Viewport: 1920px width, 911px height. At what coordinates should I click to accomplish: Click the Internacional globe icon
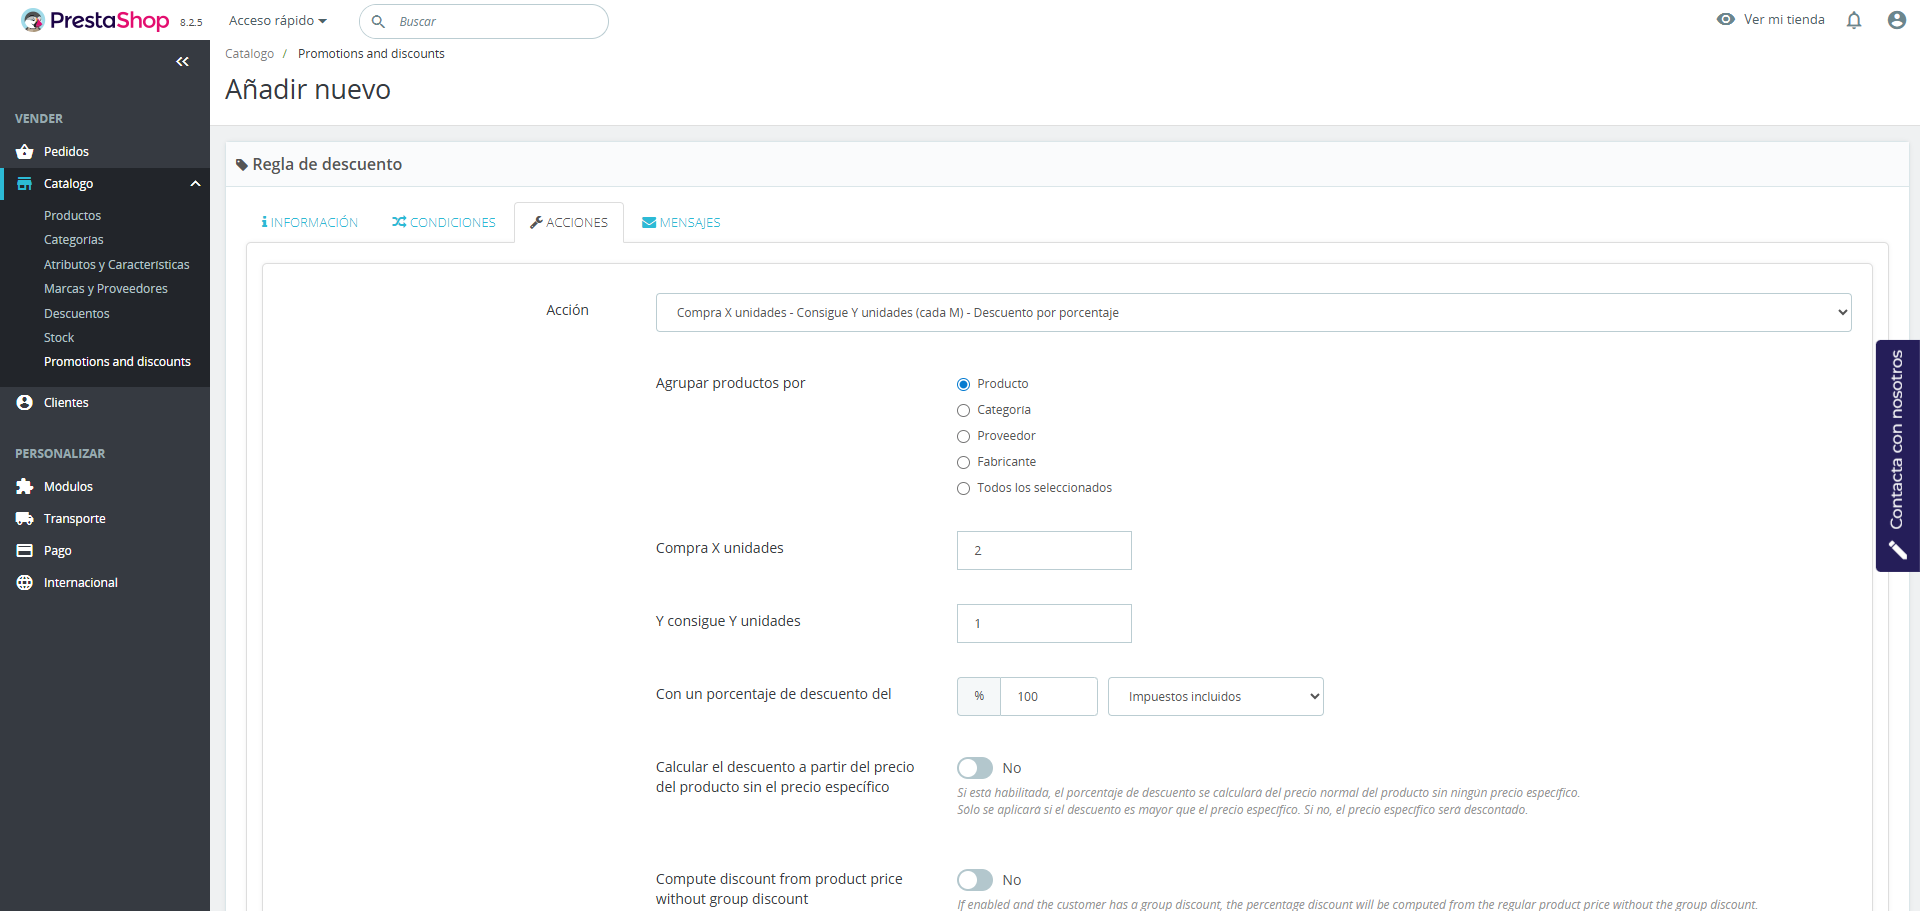pyautogui.click(x=25, y=583)
